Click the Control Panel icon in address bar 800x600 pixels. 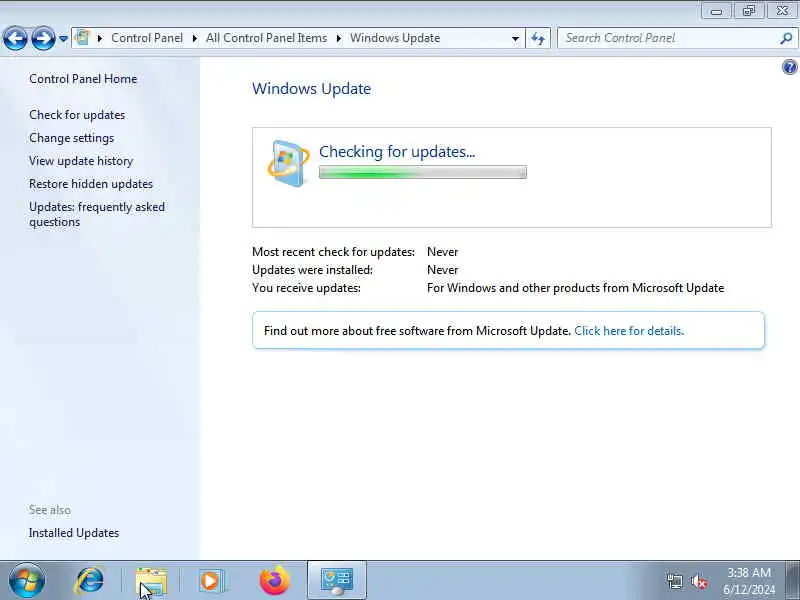(82, 38)
